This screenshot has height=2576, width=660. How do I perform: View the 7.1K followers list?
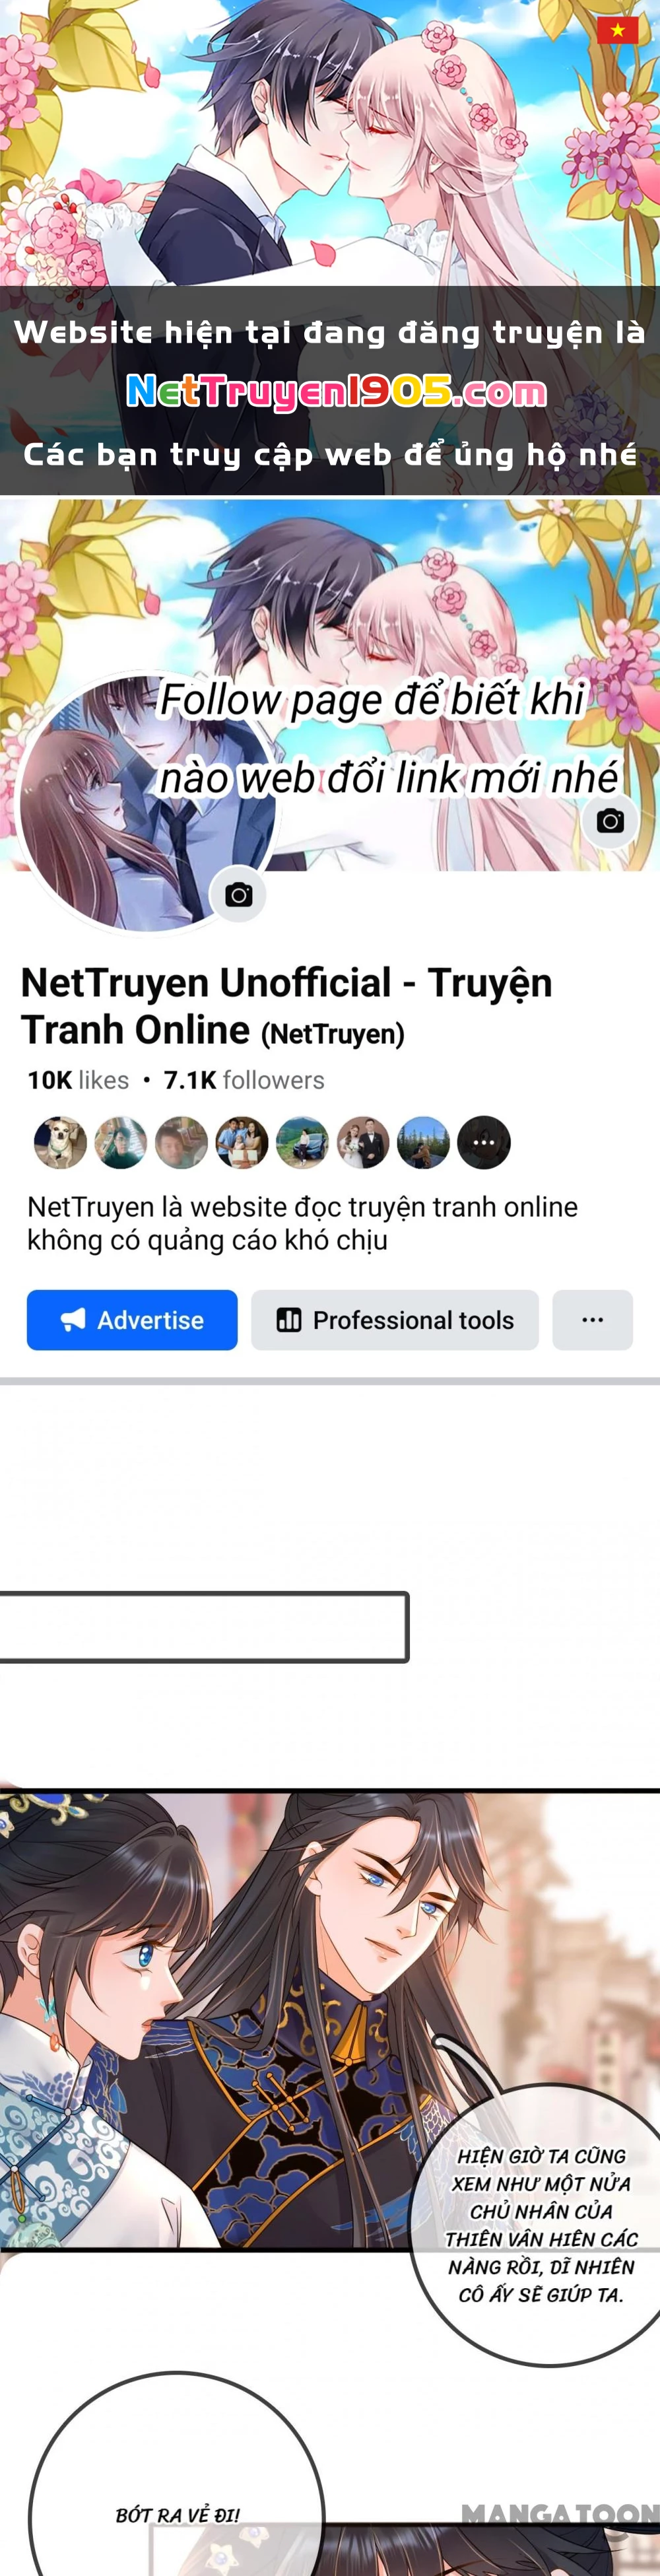[244, 1080]
